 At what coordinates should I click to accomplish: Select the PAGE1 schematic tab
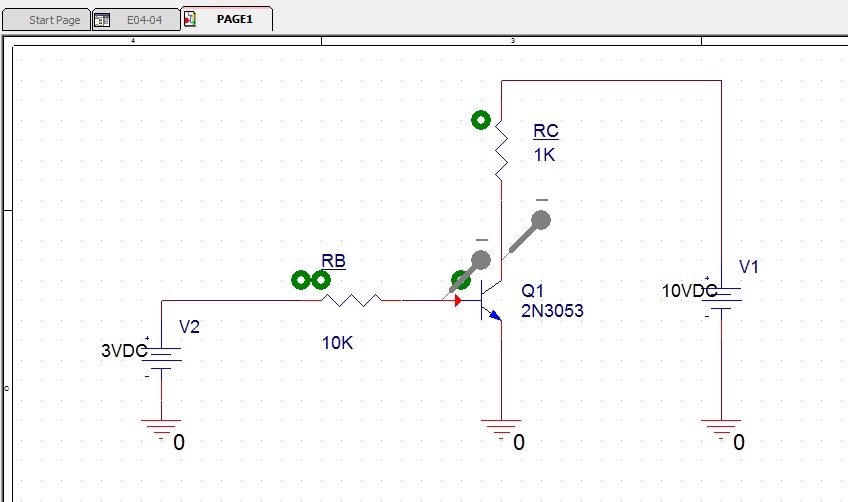235,20
